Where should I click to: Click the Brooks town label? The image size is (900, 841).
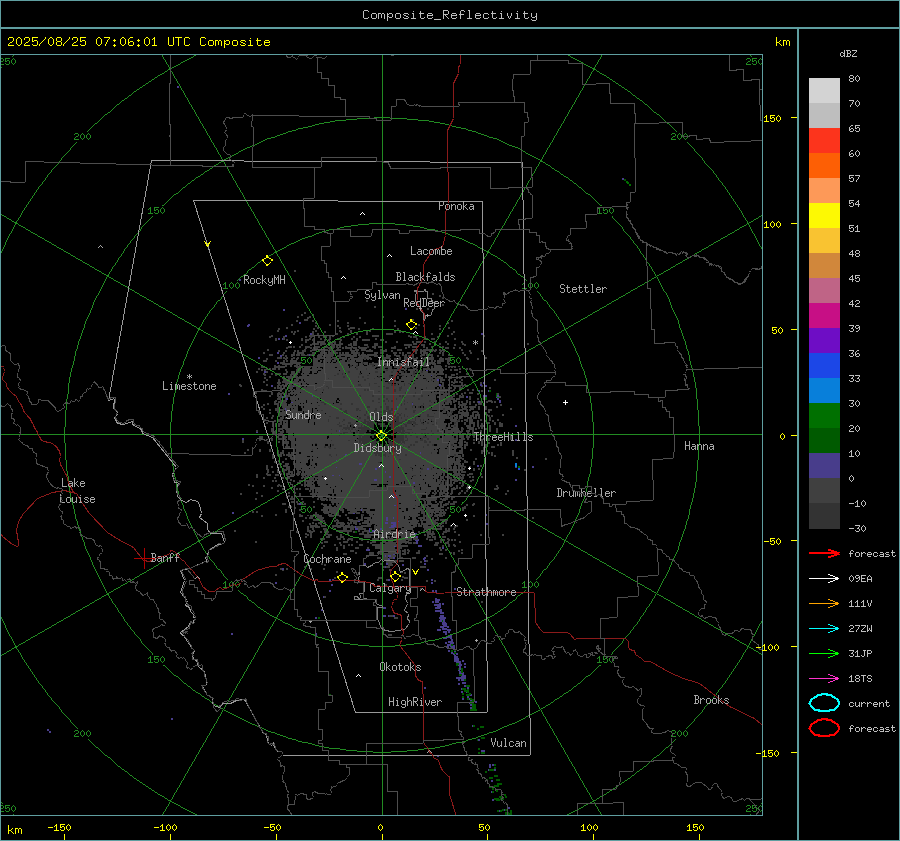pos(711,700)
